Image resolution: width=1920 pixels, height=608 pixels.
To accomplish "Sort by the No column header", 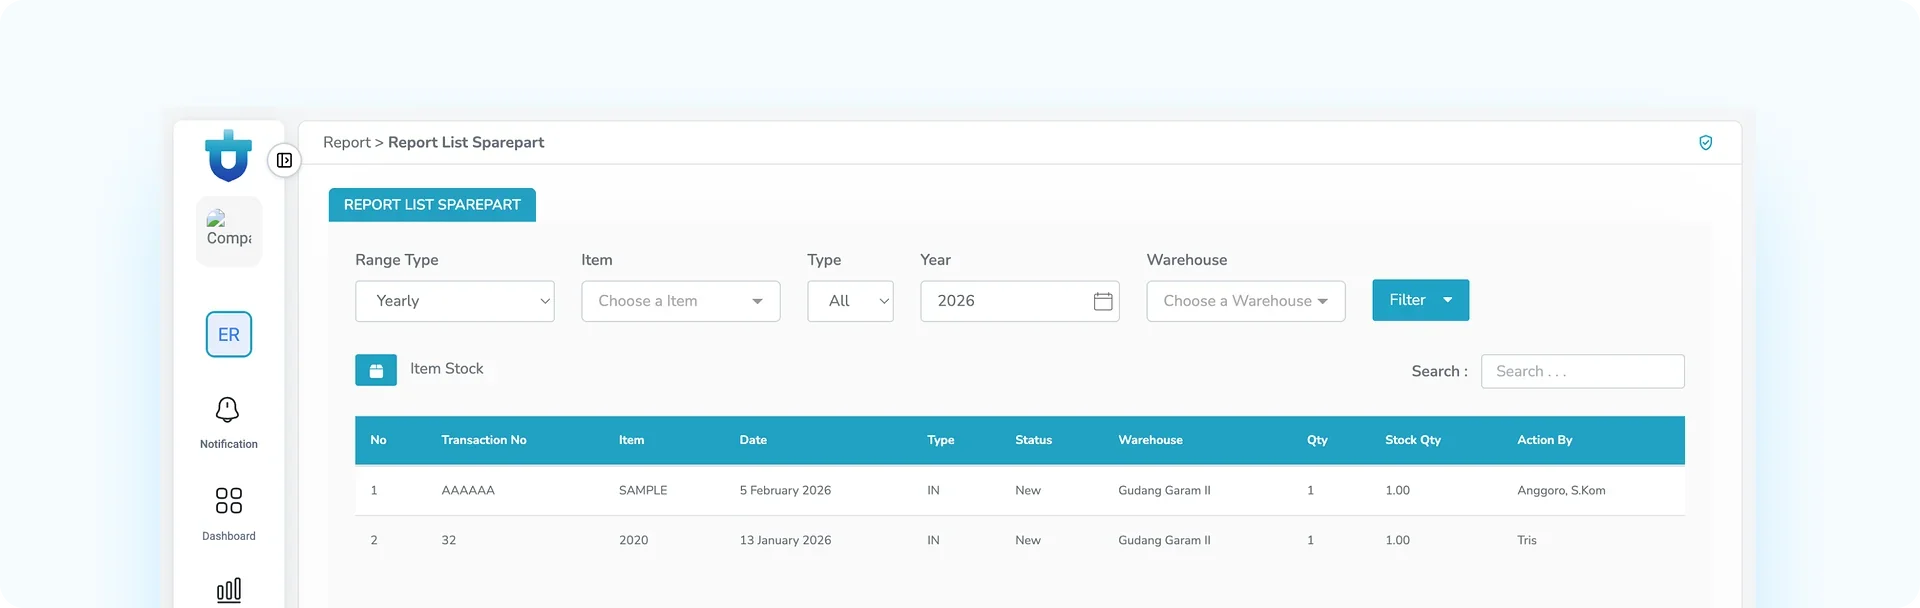I will (379, 440).
